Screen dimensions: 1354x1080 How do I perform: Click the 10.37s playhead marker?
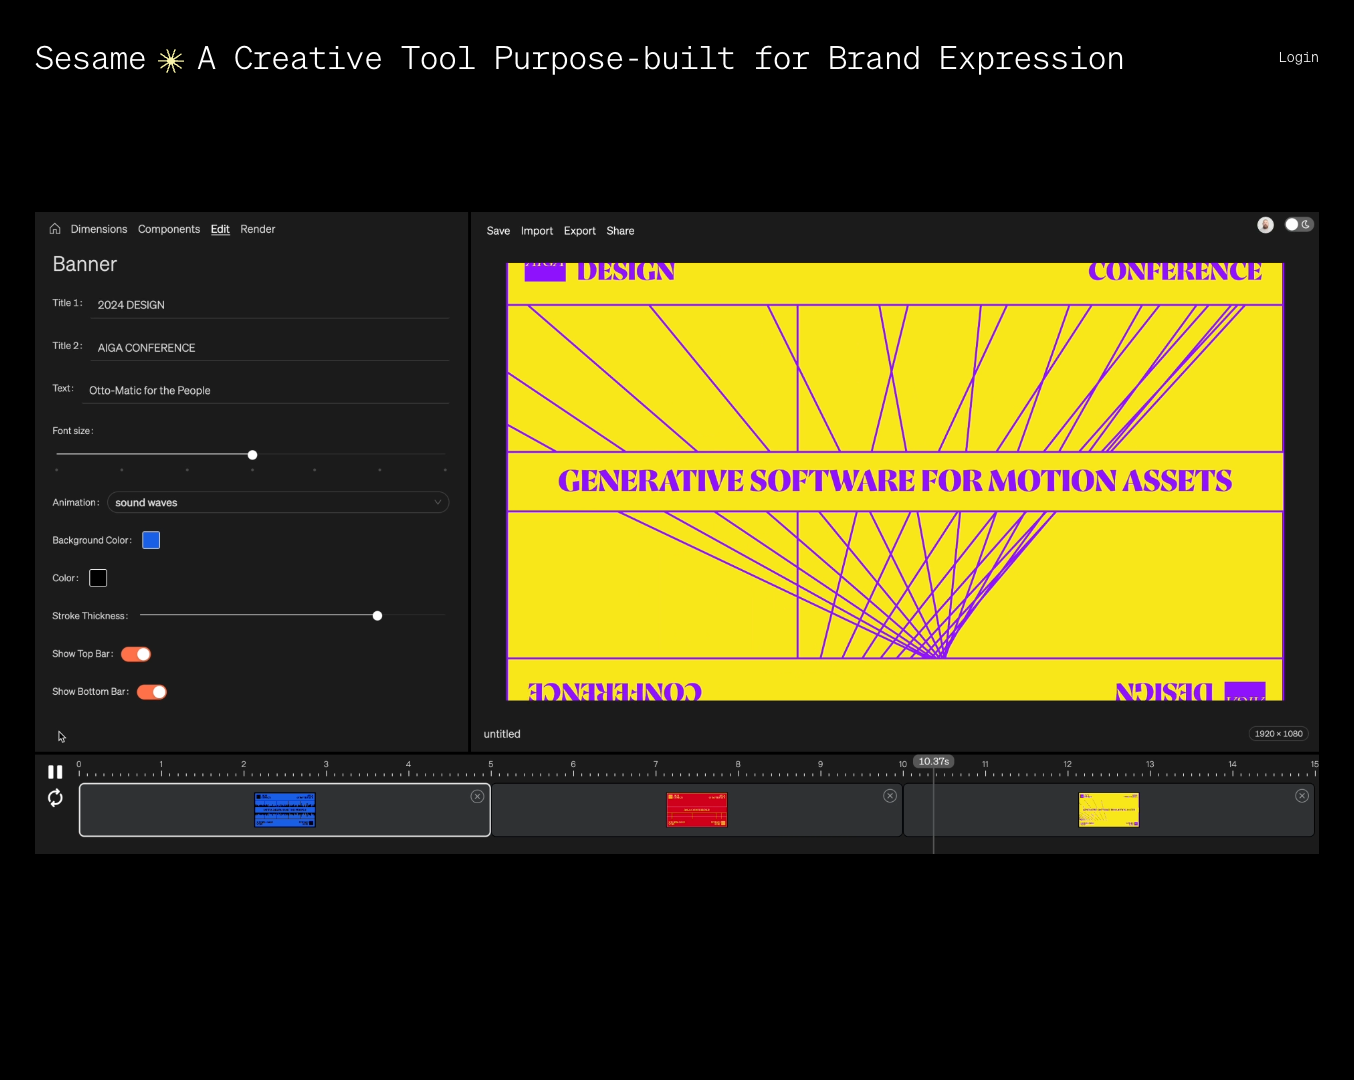933,761
